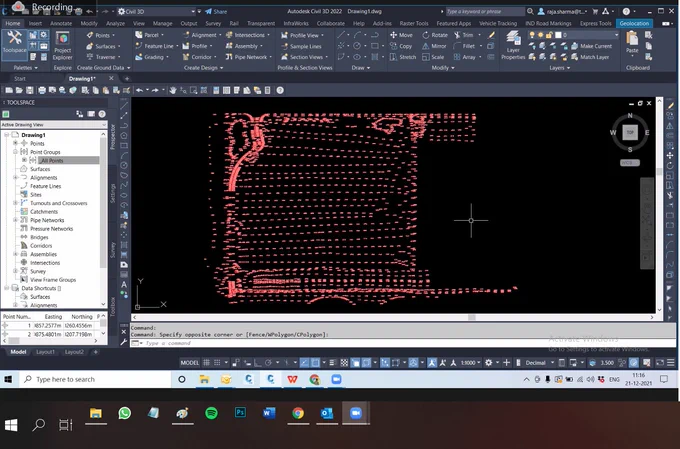Launch Project Explorer from the ribbon
Viewport: 680px width, 449px height.
[63, 46]
